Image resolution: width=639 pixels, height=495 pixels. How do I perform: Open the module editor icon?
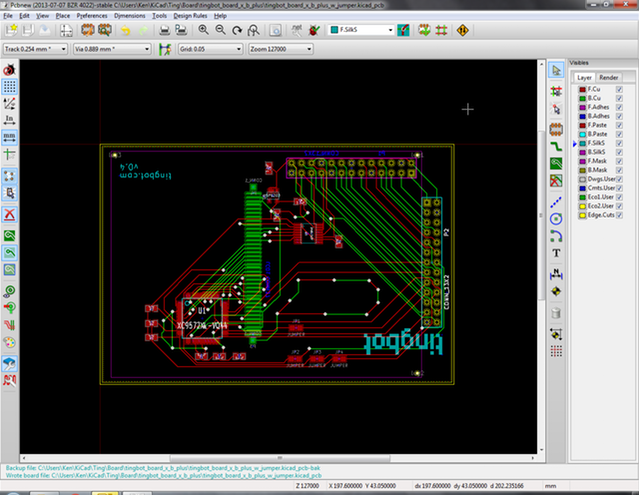(x=88, y=30)
